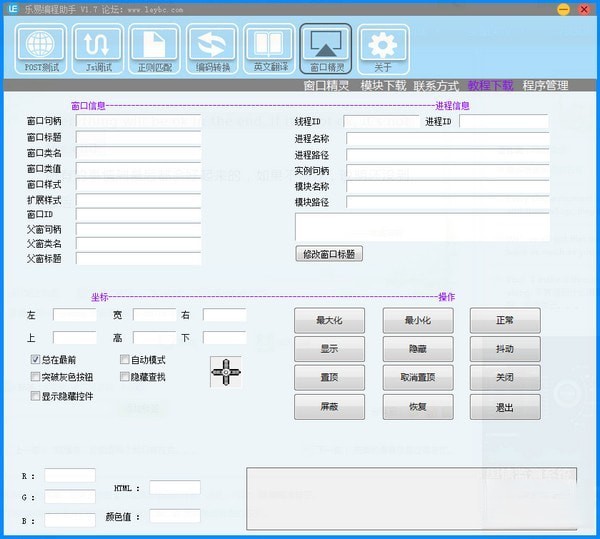Focus the 线程ID input field
This screenshot has width=600, height=539.
382,121
